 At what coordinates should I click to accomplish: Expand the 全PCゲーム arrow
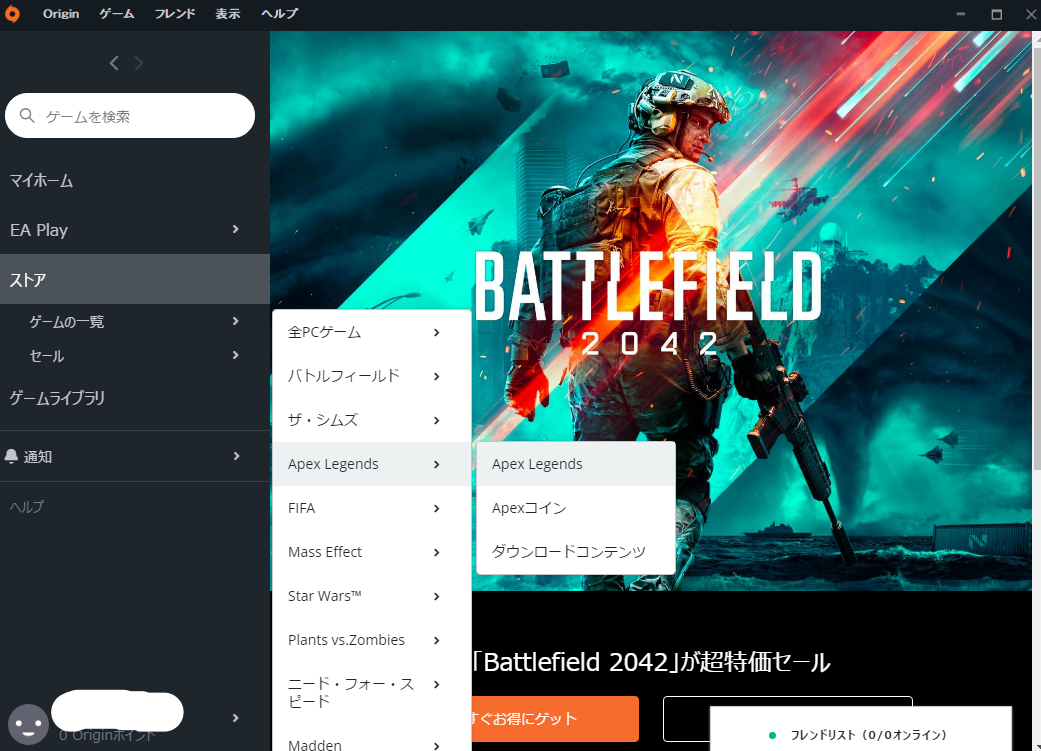436,333
